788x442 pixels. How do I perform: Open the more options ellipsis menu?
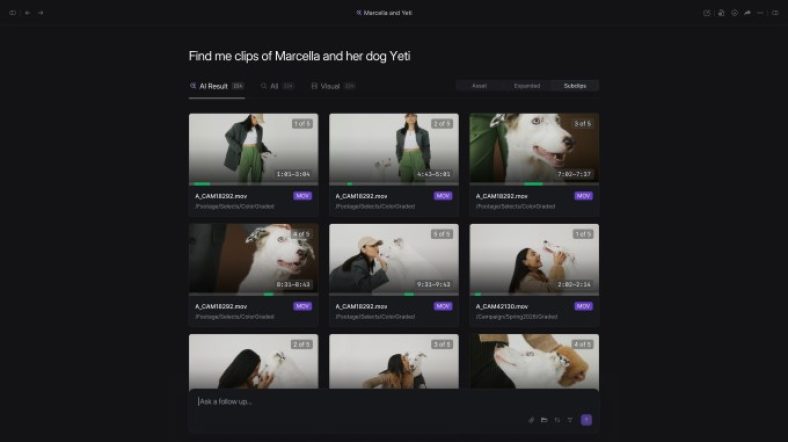(x=761, y=13)
